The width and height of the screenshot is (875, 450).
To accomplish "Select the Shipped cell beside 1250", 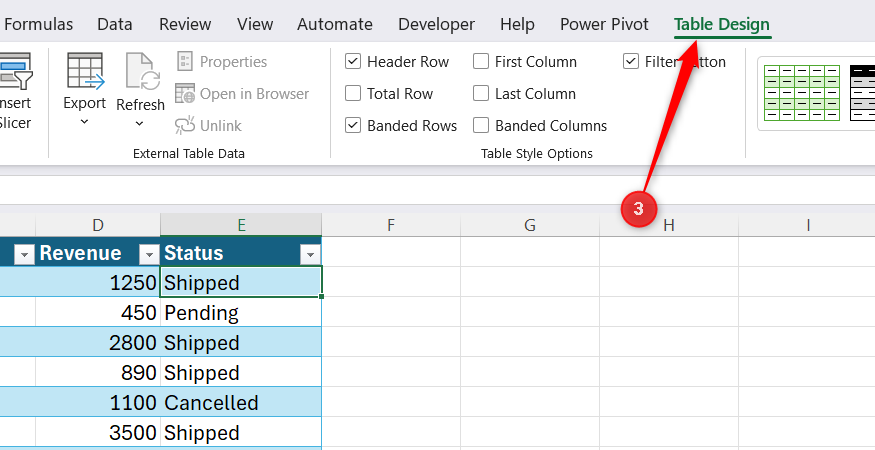I will click(x=241, y=282).
